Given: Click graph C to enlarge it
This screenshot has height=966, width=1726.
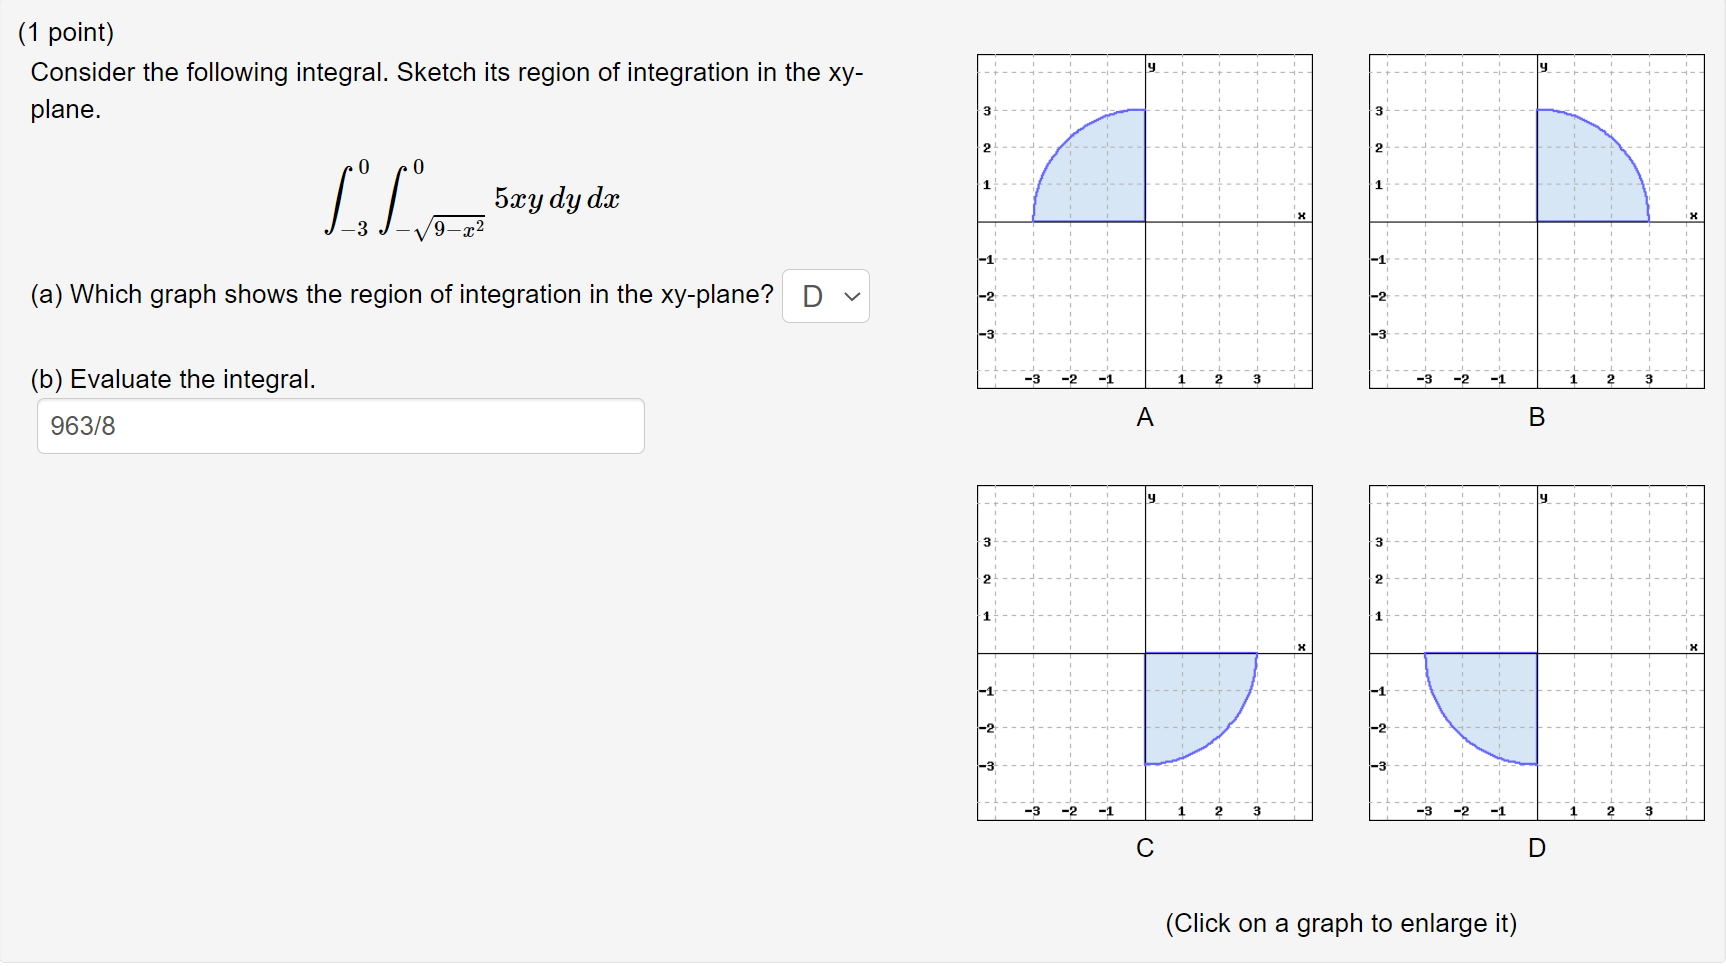Looking at the screenshot, I should 1144,650.
